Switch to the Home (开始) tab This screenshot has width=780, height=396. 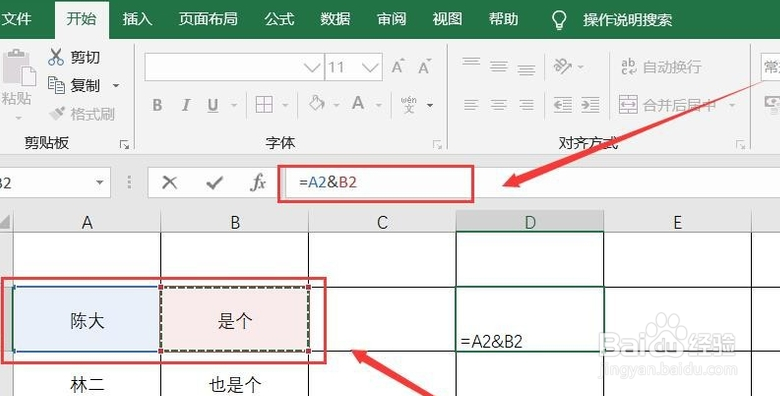click(x=82, y=19)
